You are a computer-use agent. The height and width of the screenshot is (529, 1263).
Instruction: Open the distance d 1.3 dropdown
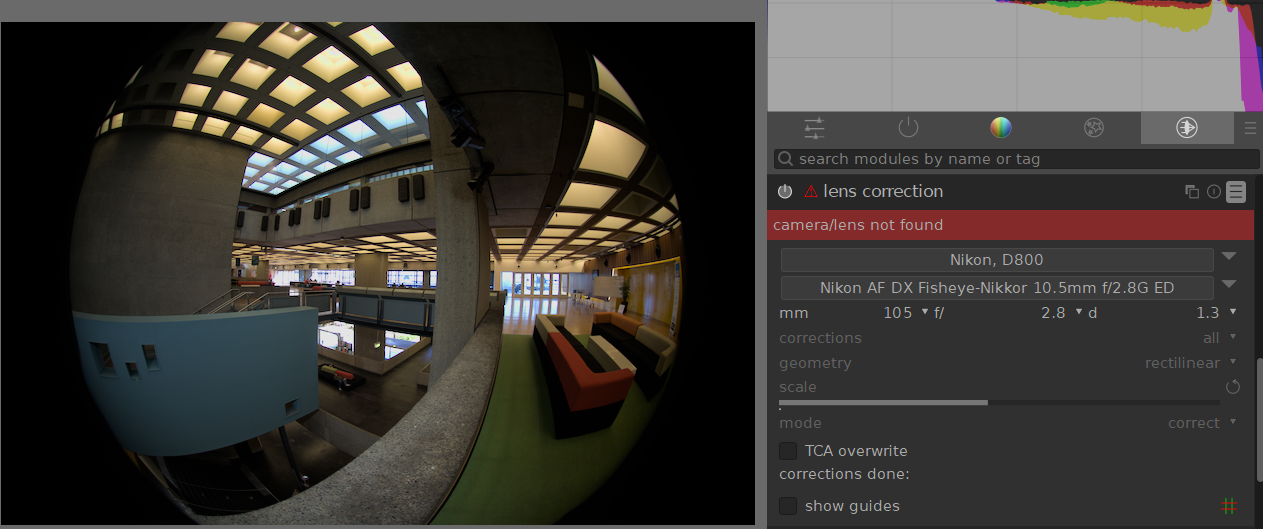(x=1163, y=313)
